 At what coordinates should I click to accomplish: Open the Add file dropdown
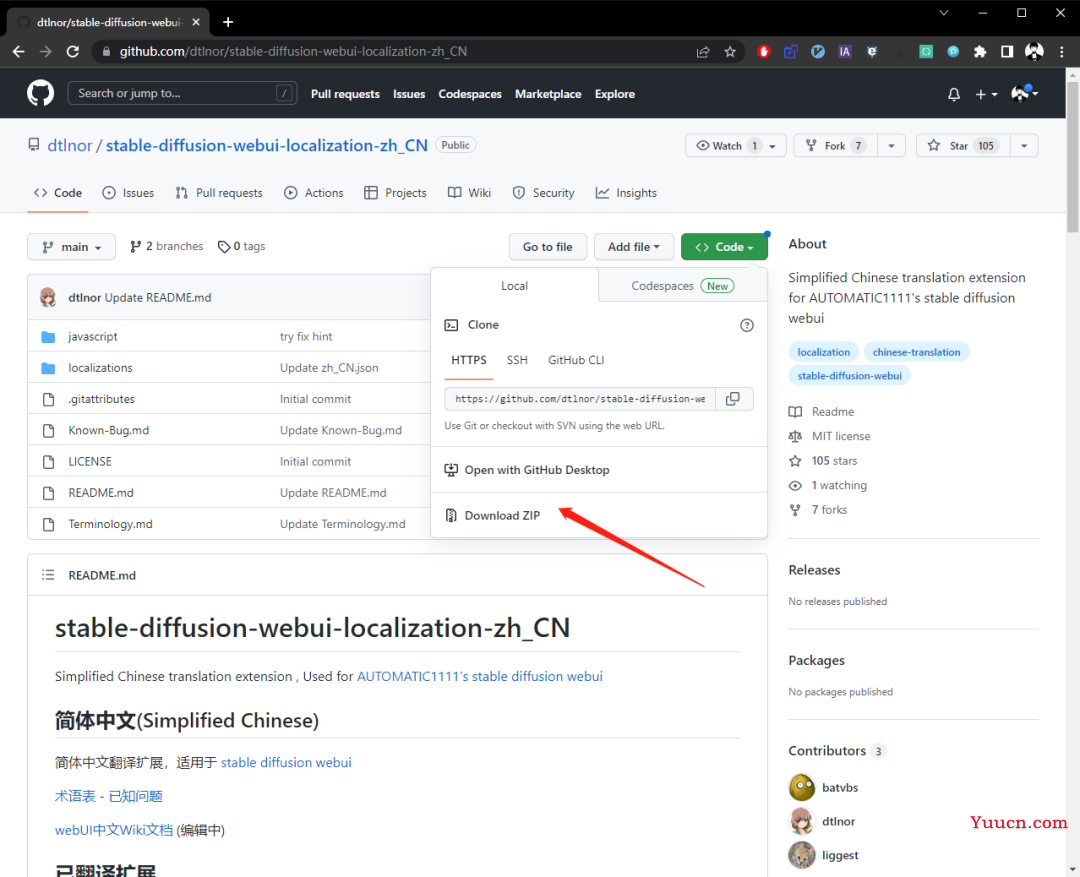point(634,247)
